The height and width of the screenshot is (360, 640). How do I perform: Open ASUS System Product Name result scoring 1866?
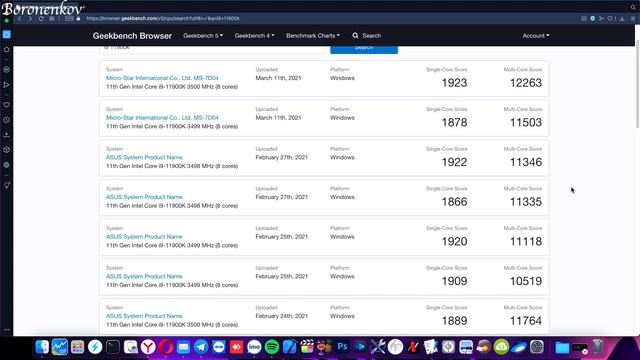point(144,197)
